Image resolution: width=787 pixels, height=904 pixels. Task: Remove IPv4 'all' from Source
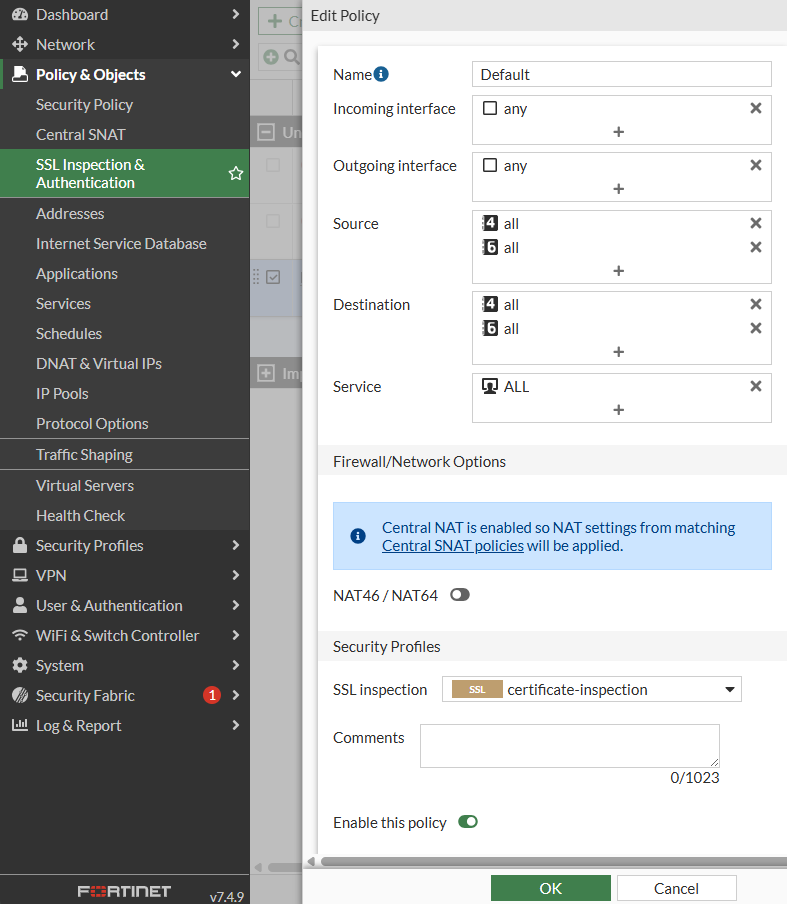pyautogui.click(x=756, y=223)
